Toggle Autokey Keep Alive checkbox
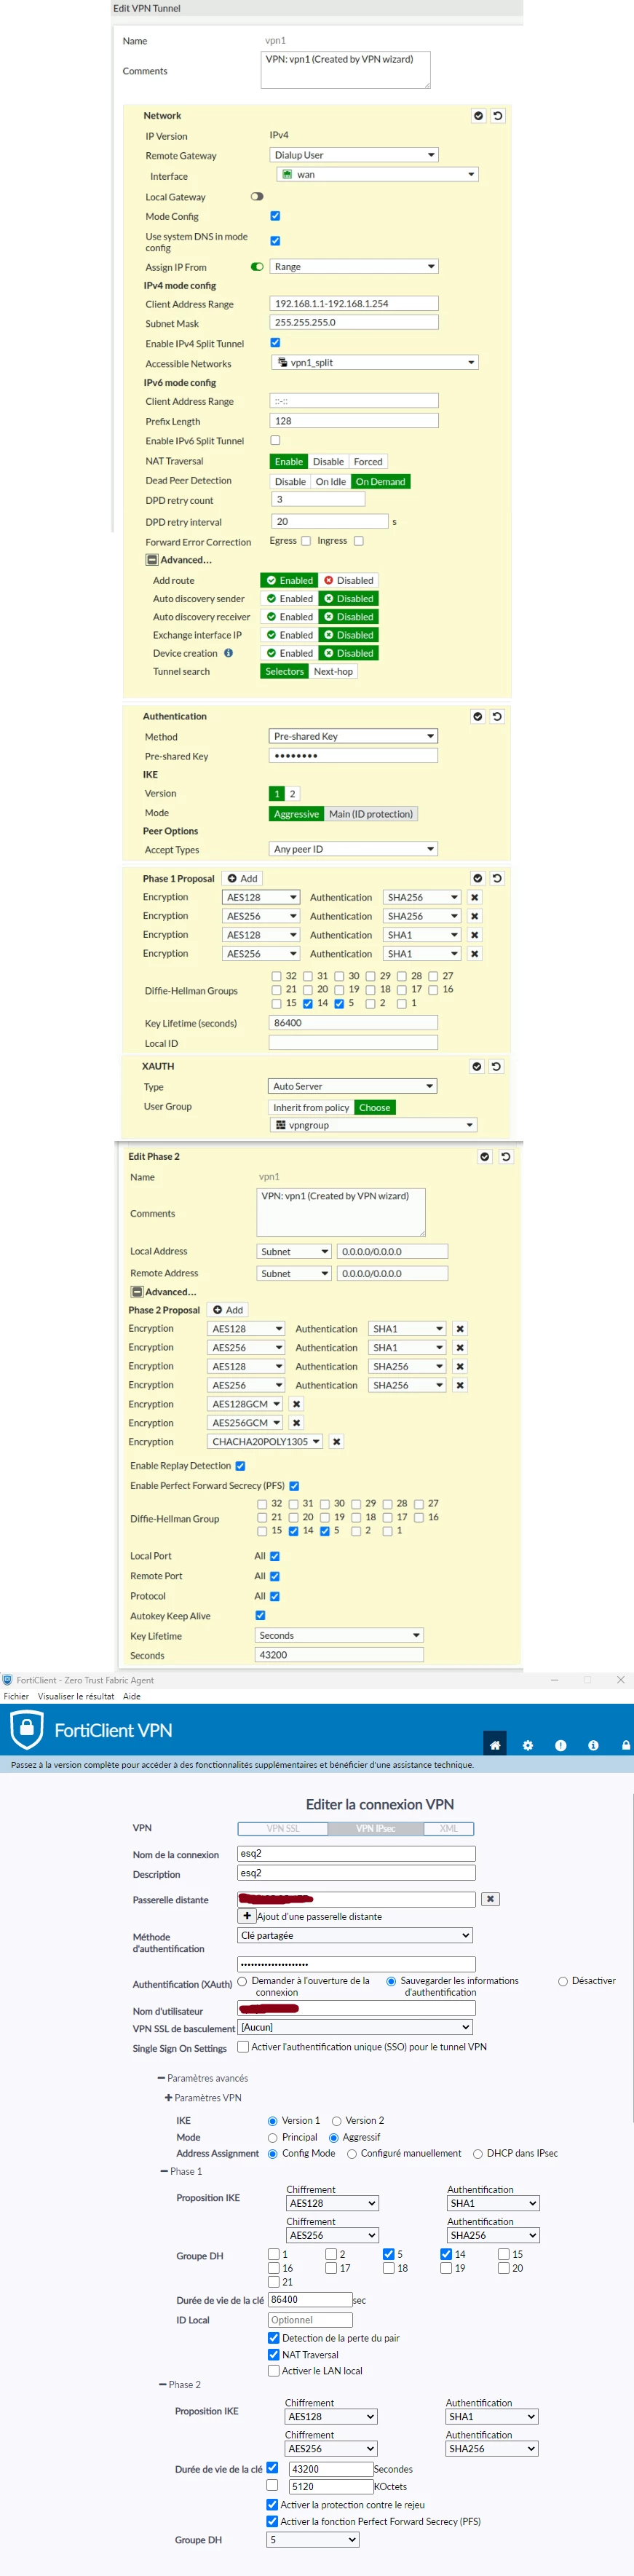 point(260,1615)
